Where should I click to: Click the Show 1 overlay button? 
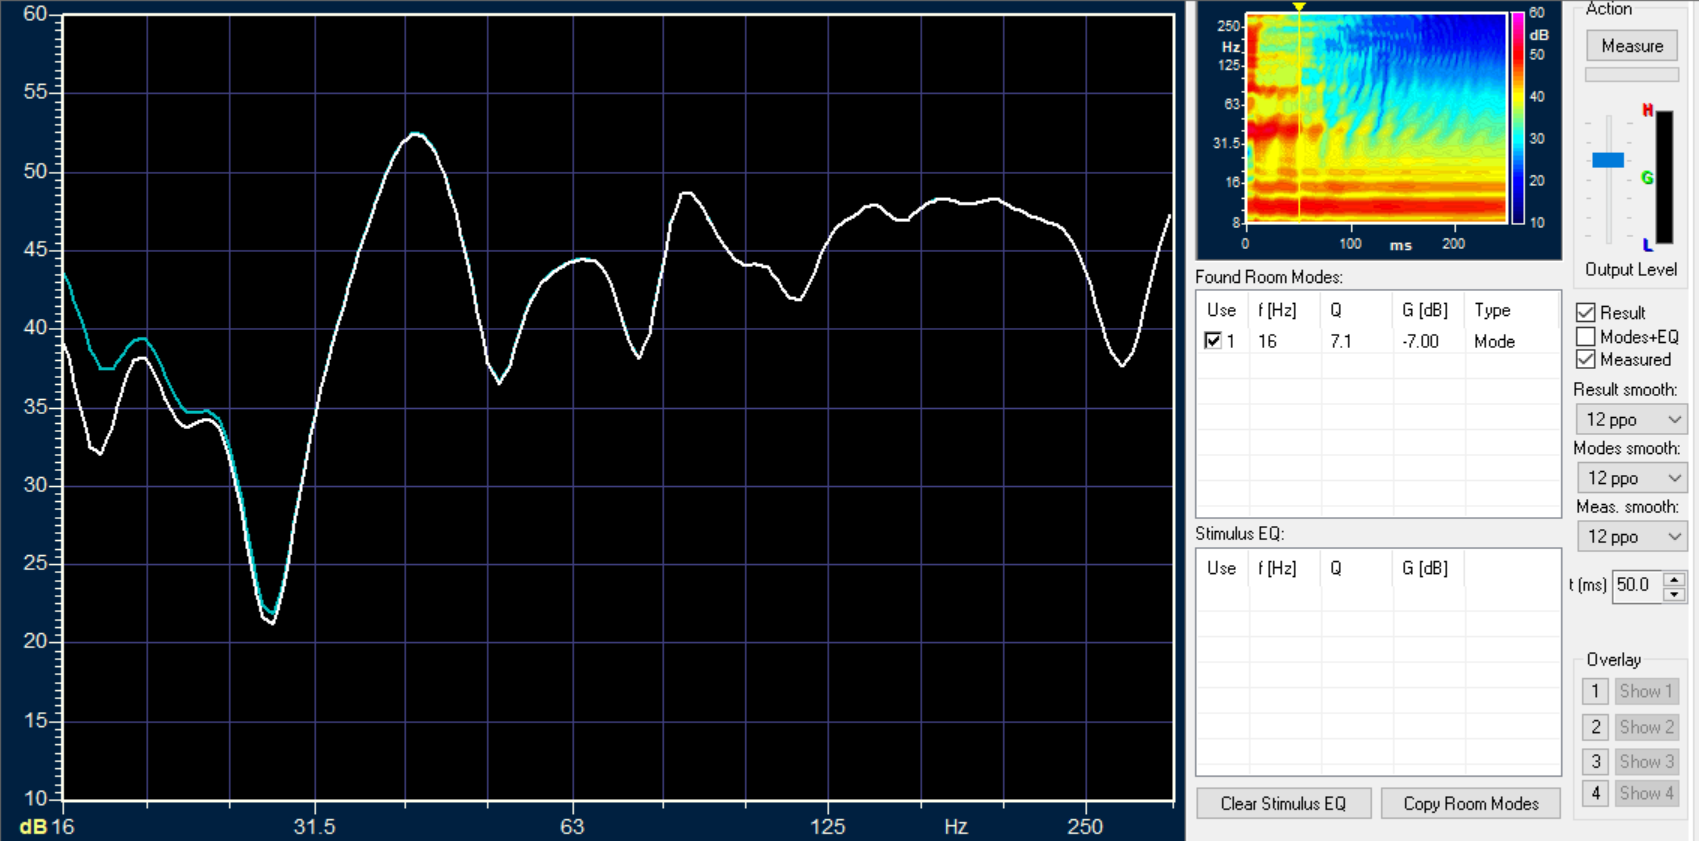click(x=1646, y=691)
